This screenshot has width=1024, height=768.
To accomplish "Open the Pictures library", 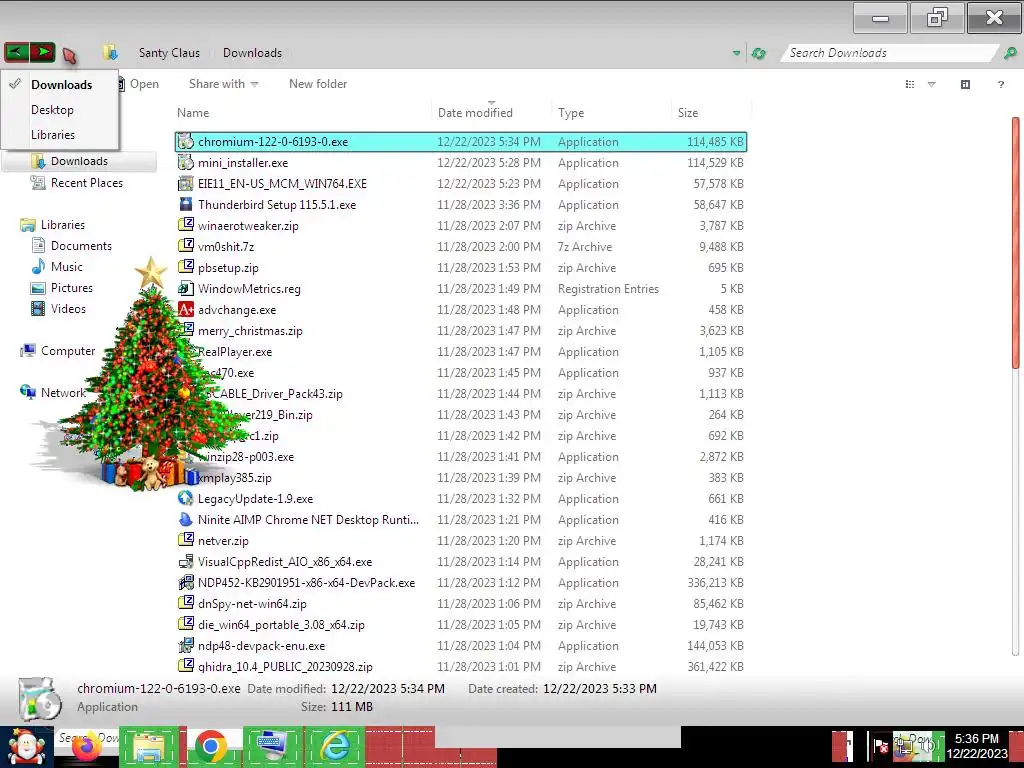I will click(x=72, y=287).
